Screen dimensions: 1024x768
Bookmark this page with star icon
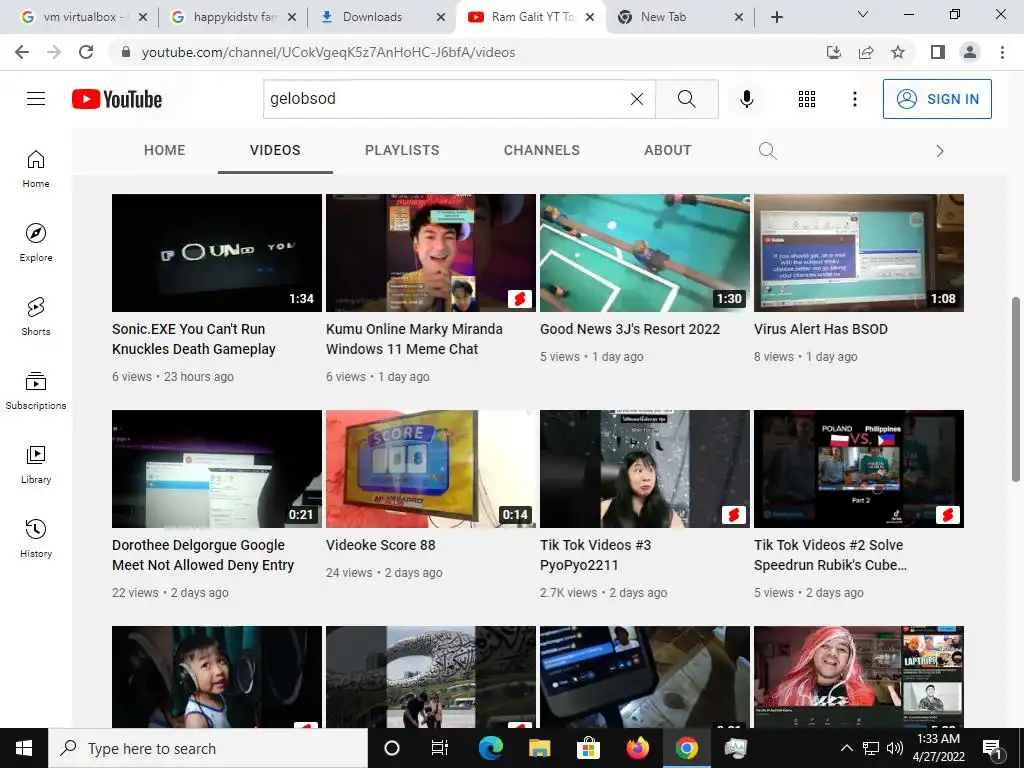coord(898,52)
